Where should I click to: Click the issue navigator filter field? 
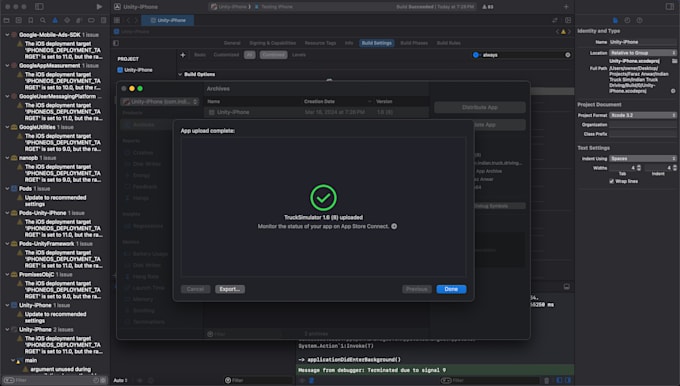click(x=54, y=380)
